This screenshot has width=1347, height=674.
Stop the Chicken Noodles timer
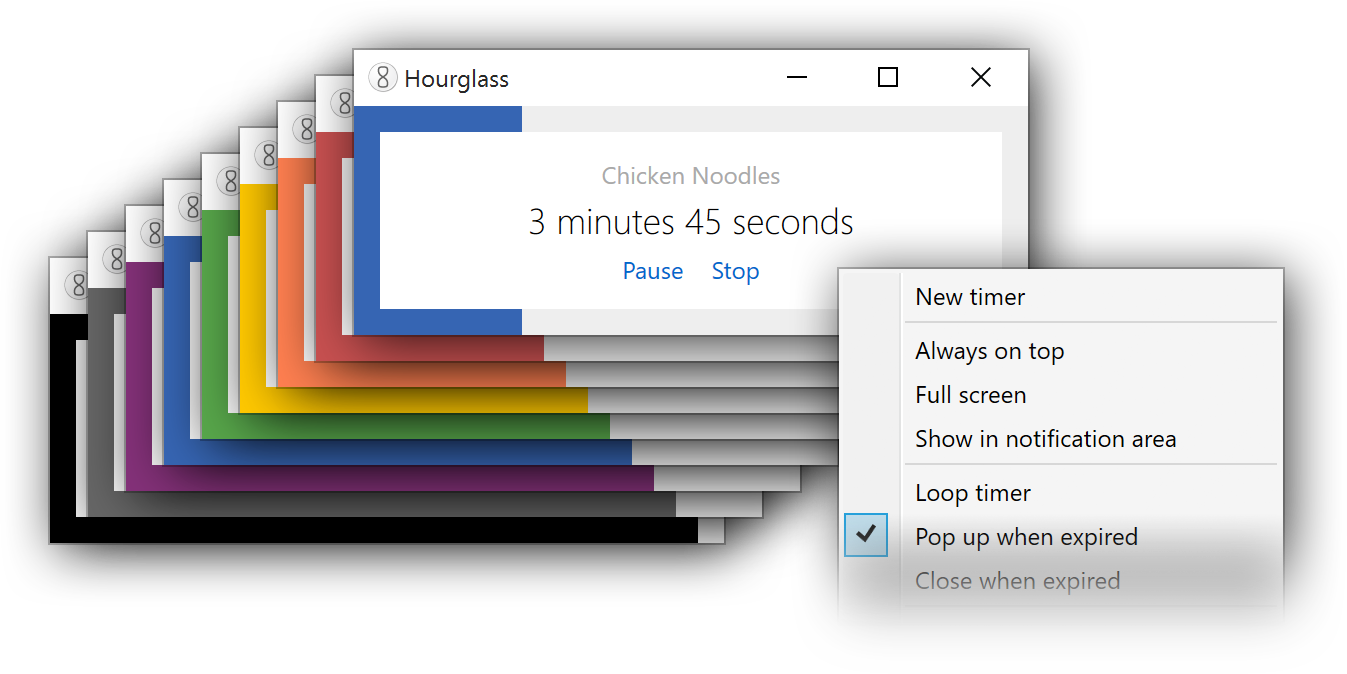pos(735,270)
